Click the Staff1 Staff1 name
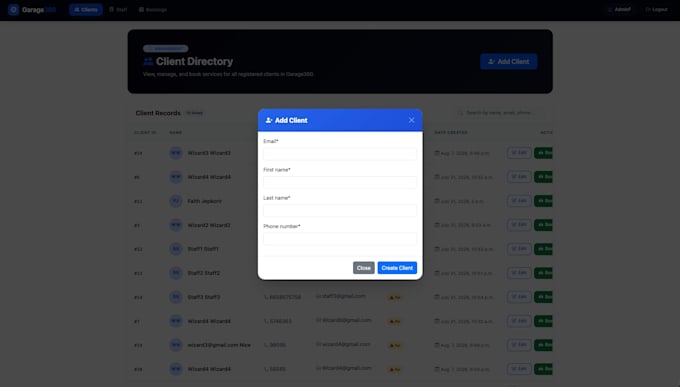The height and width of the screenshot is (387, 680). (x=203, y=249)
